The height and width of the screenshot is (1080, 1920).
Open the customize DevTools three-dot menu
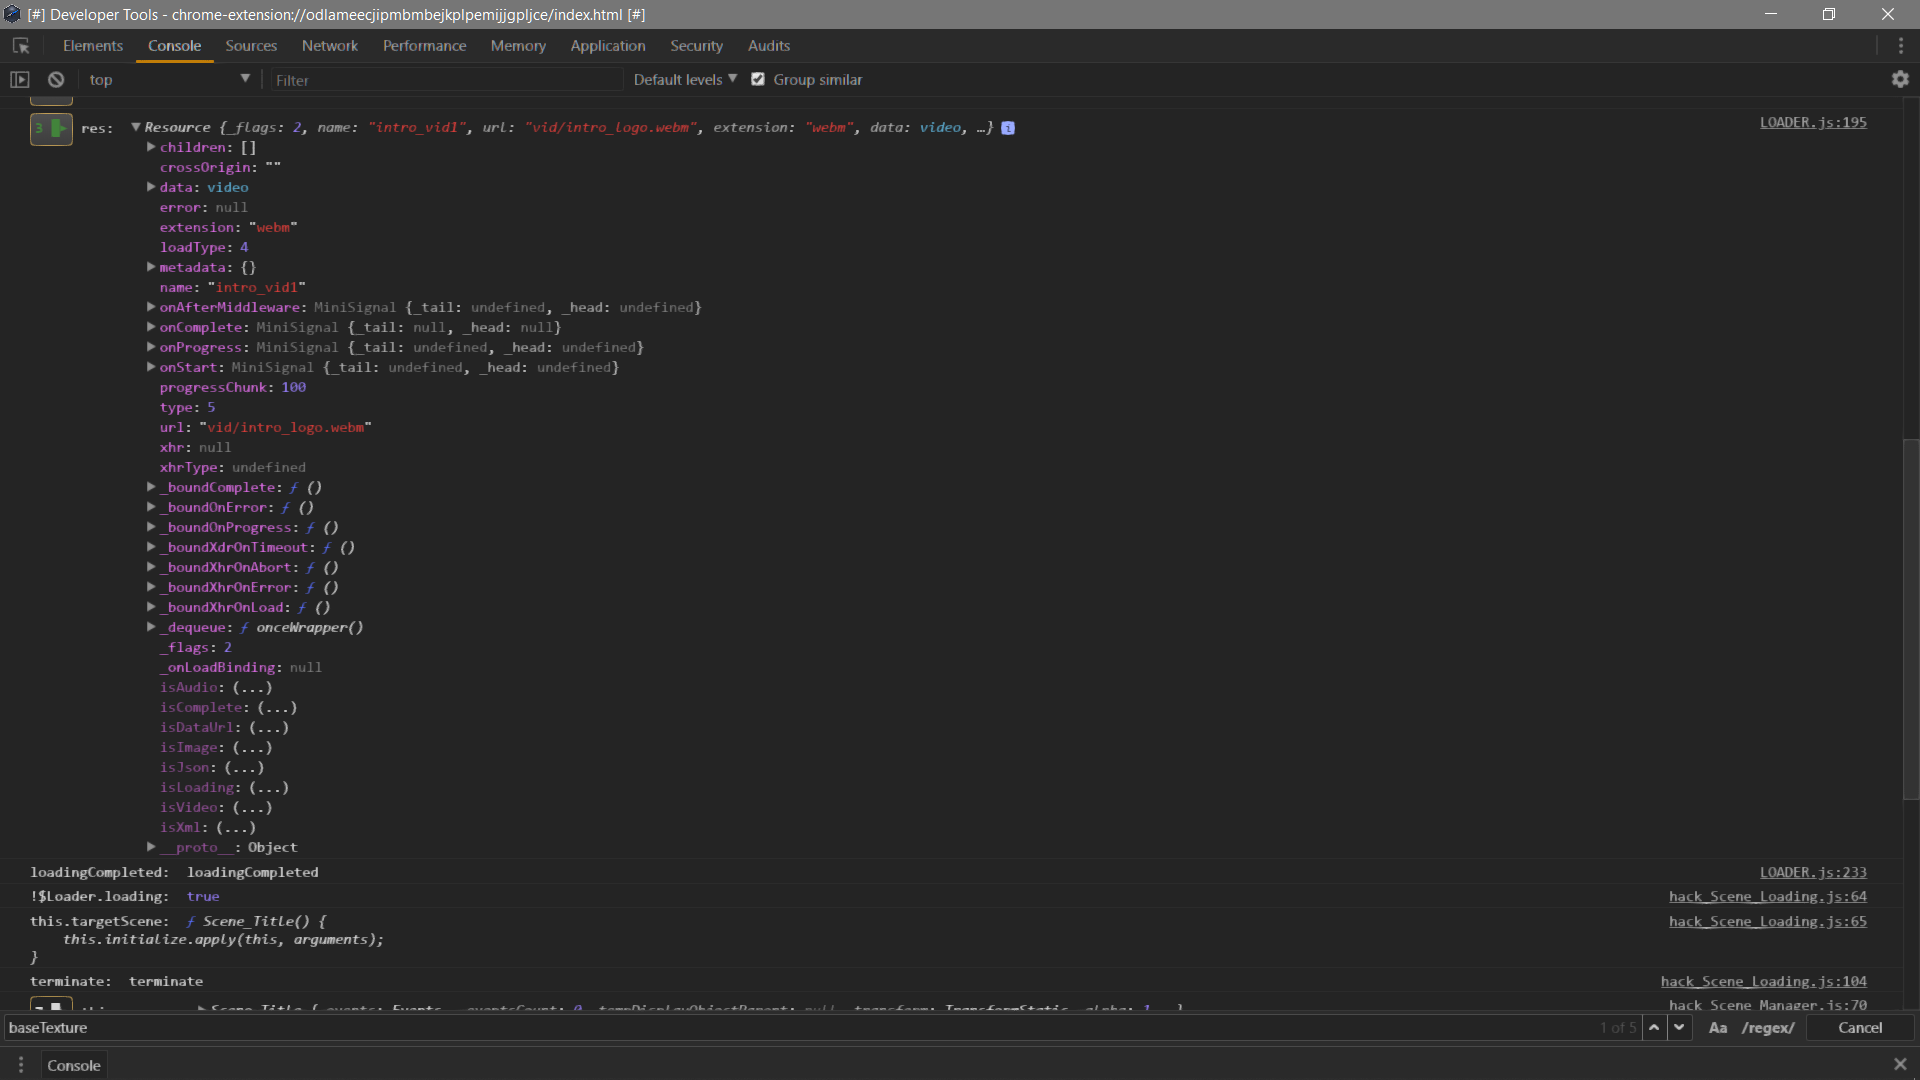[x=1901, y=45]
